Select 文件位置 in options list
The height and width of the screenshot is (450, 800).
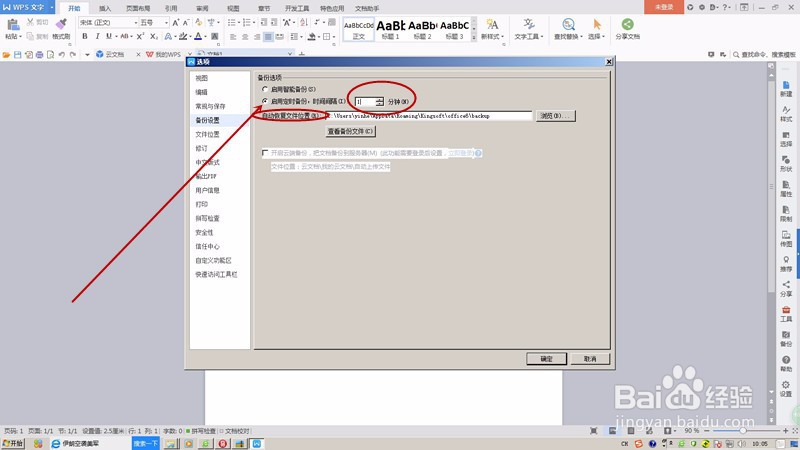point(207,134)
